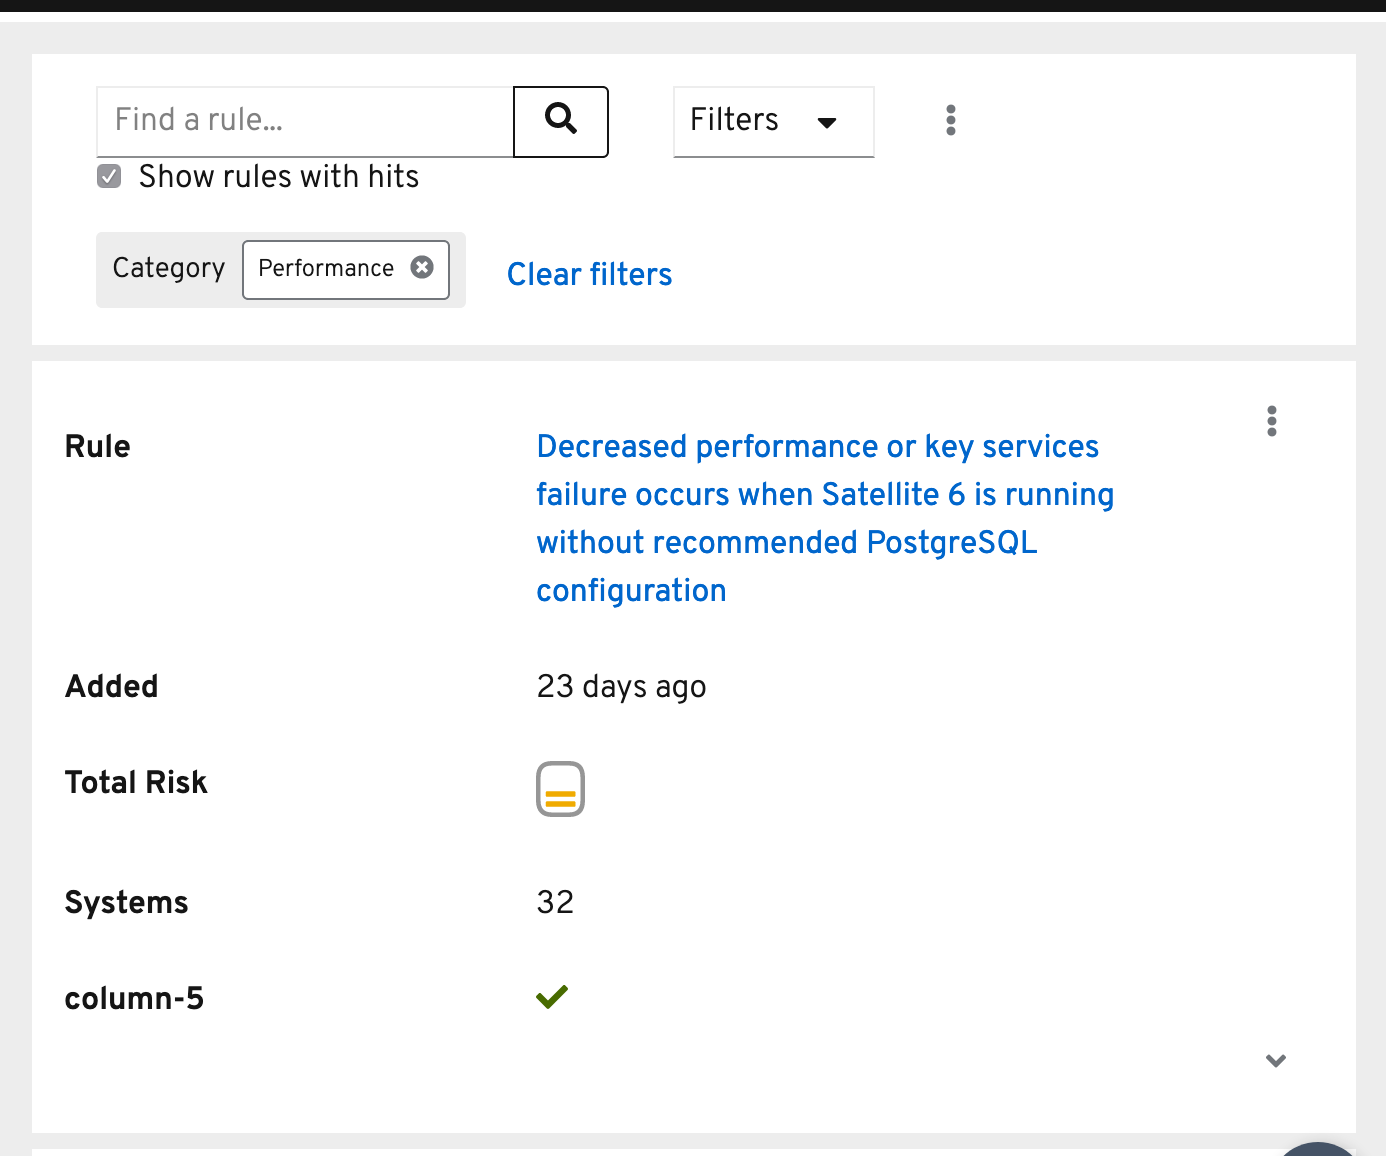Screen dimensions: 1386x1156
Task: Select the Performance category chip label
Action: coord(326,268)
